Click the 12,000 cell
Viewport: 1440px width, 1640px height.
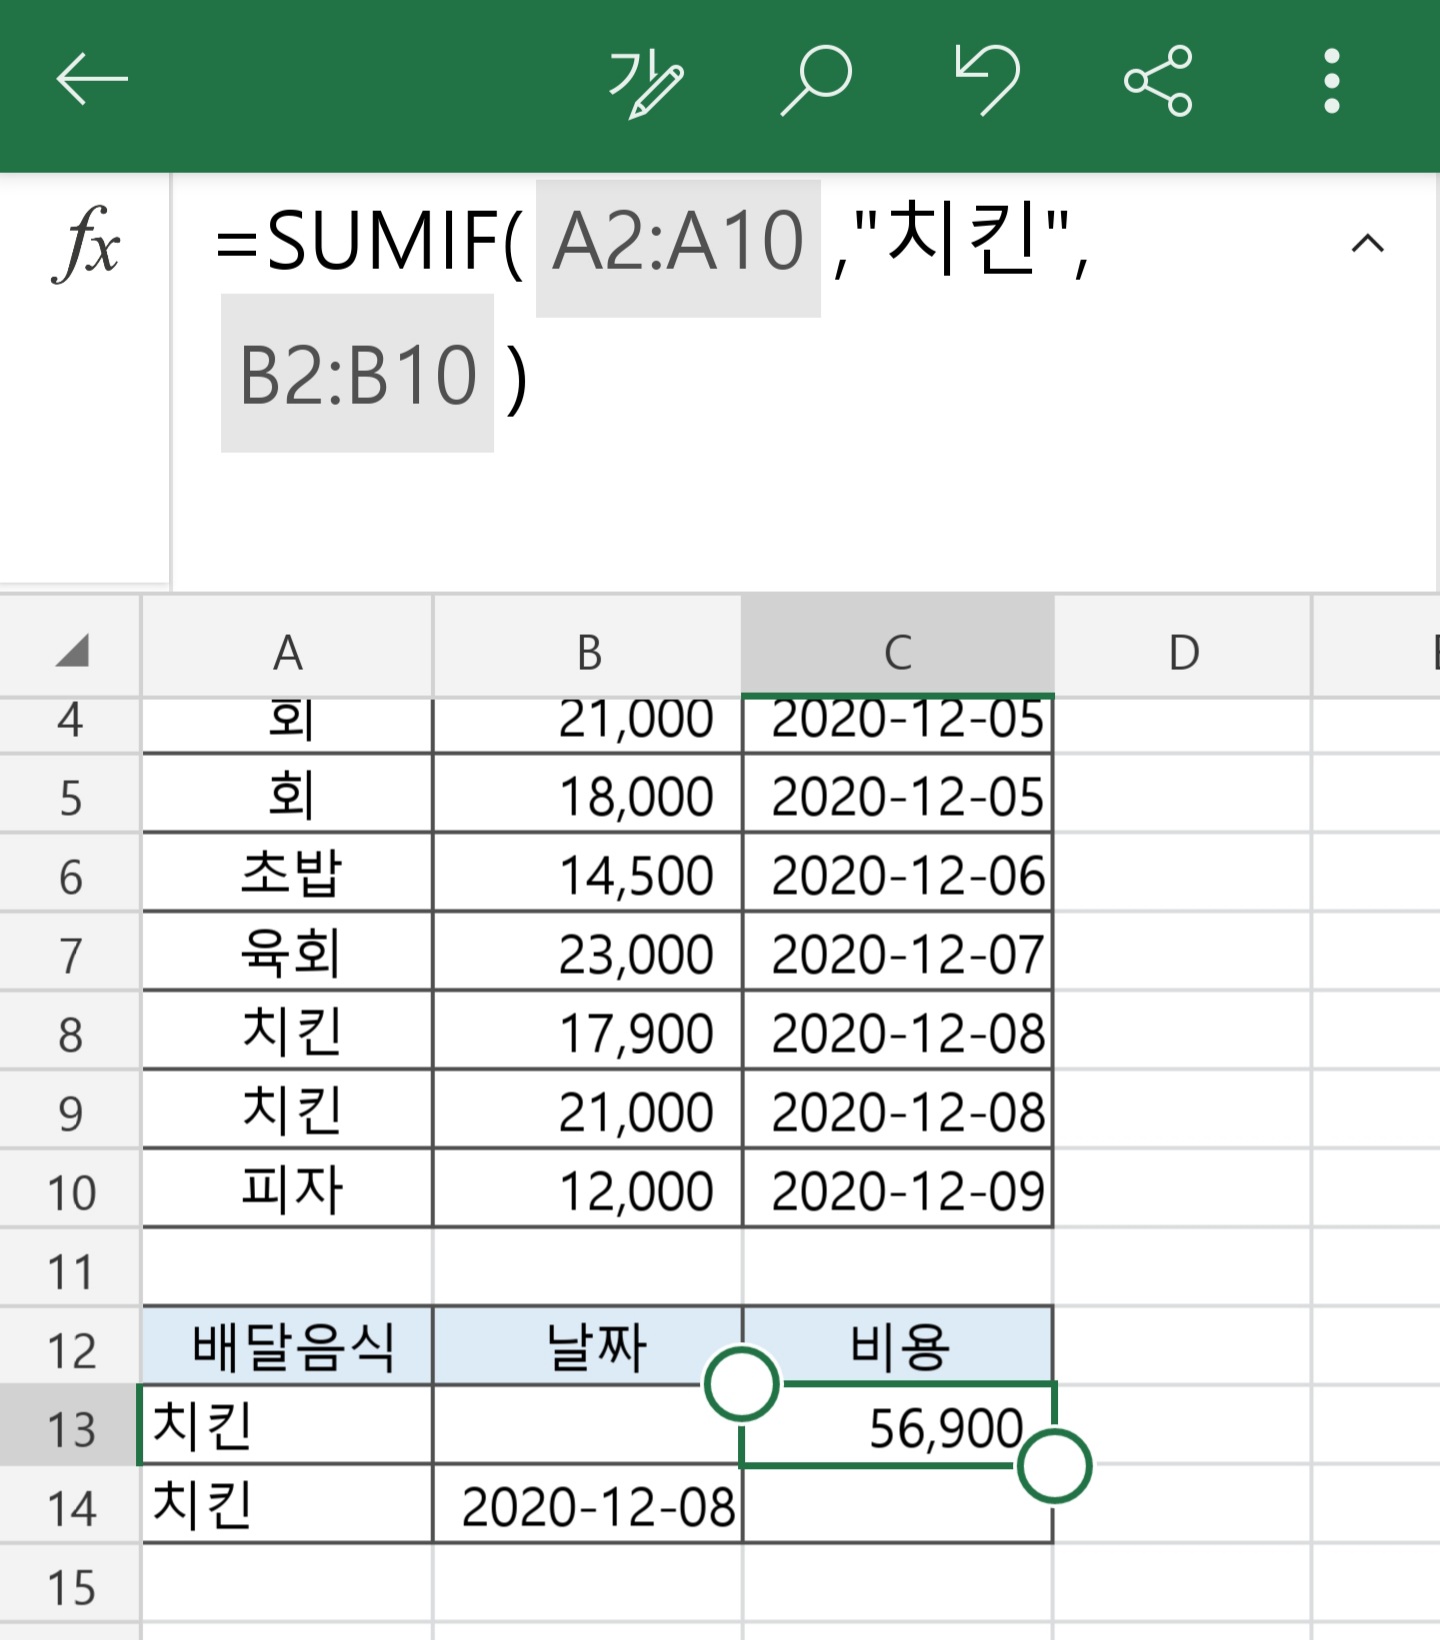[588, 1189]
